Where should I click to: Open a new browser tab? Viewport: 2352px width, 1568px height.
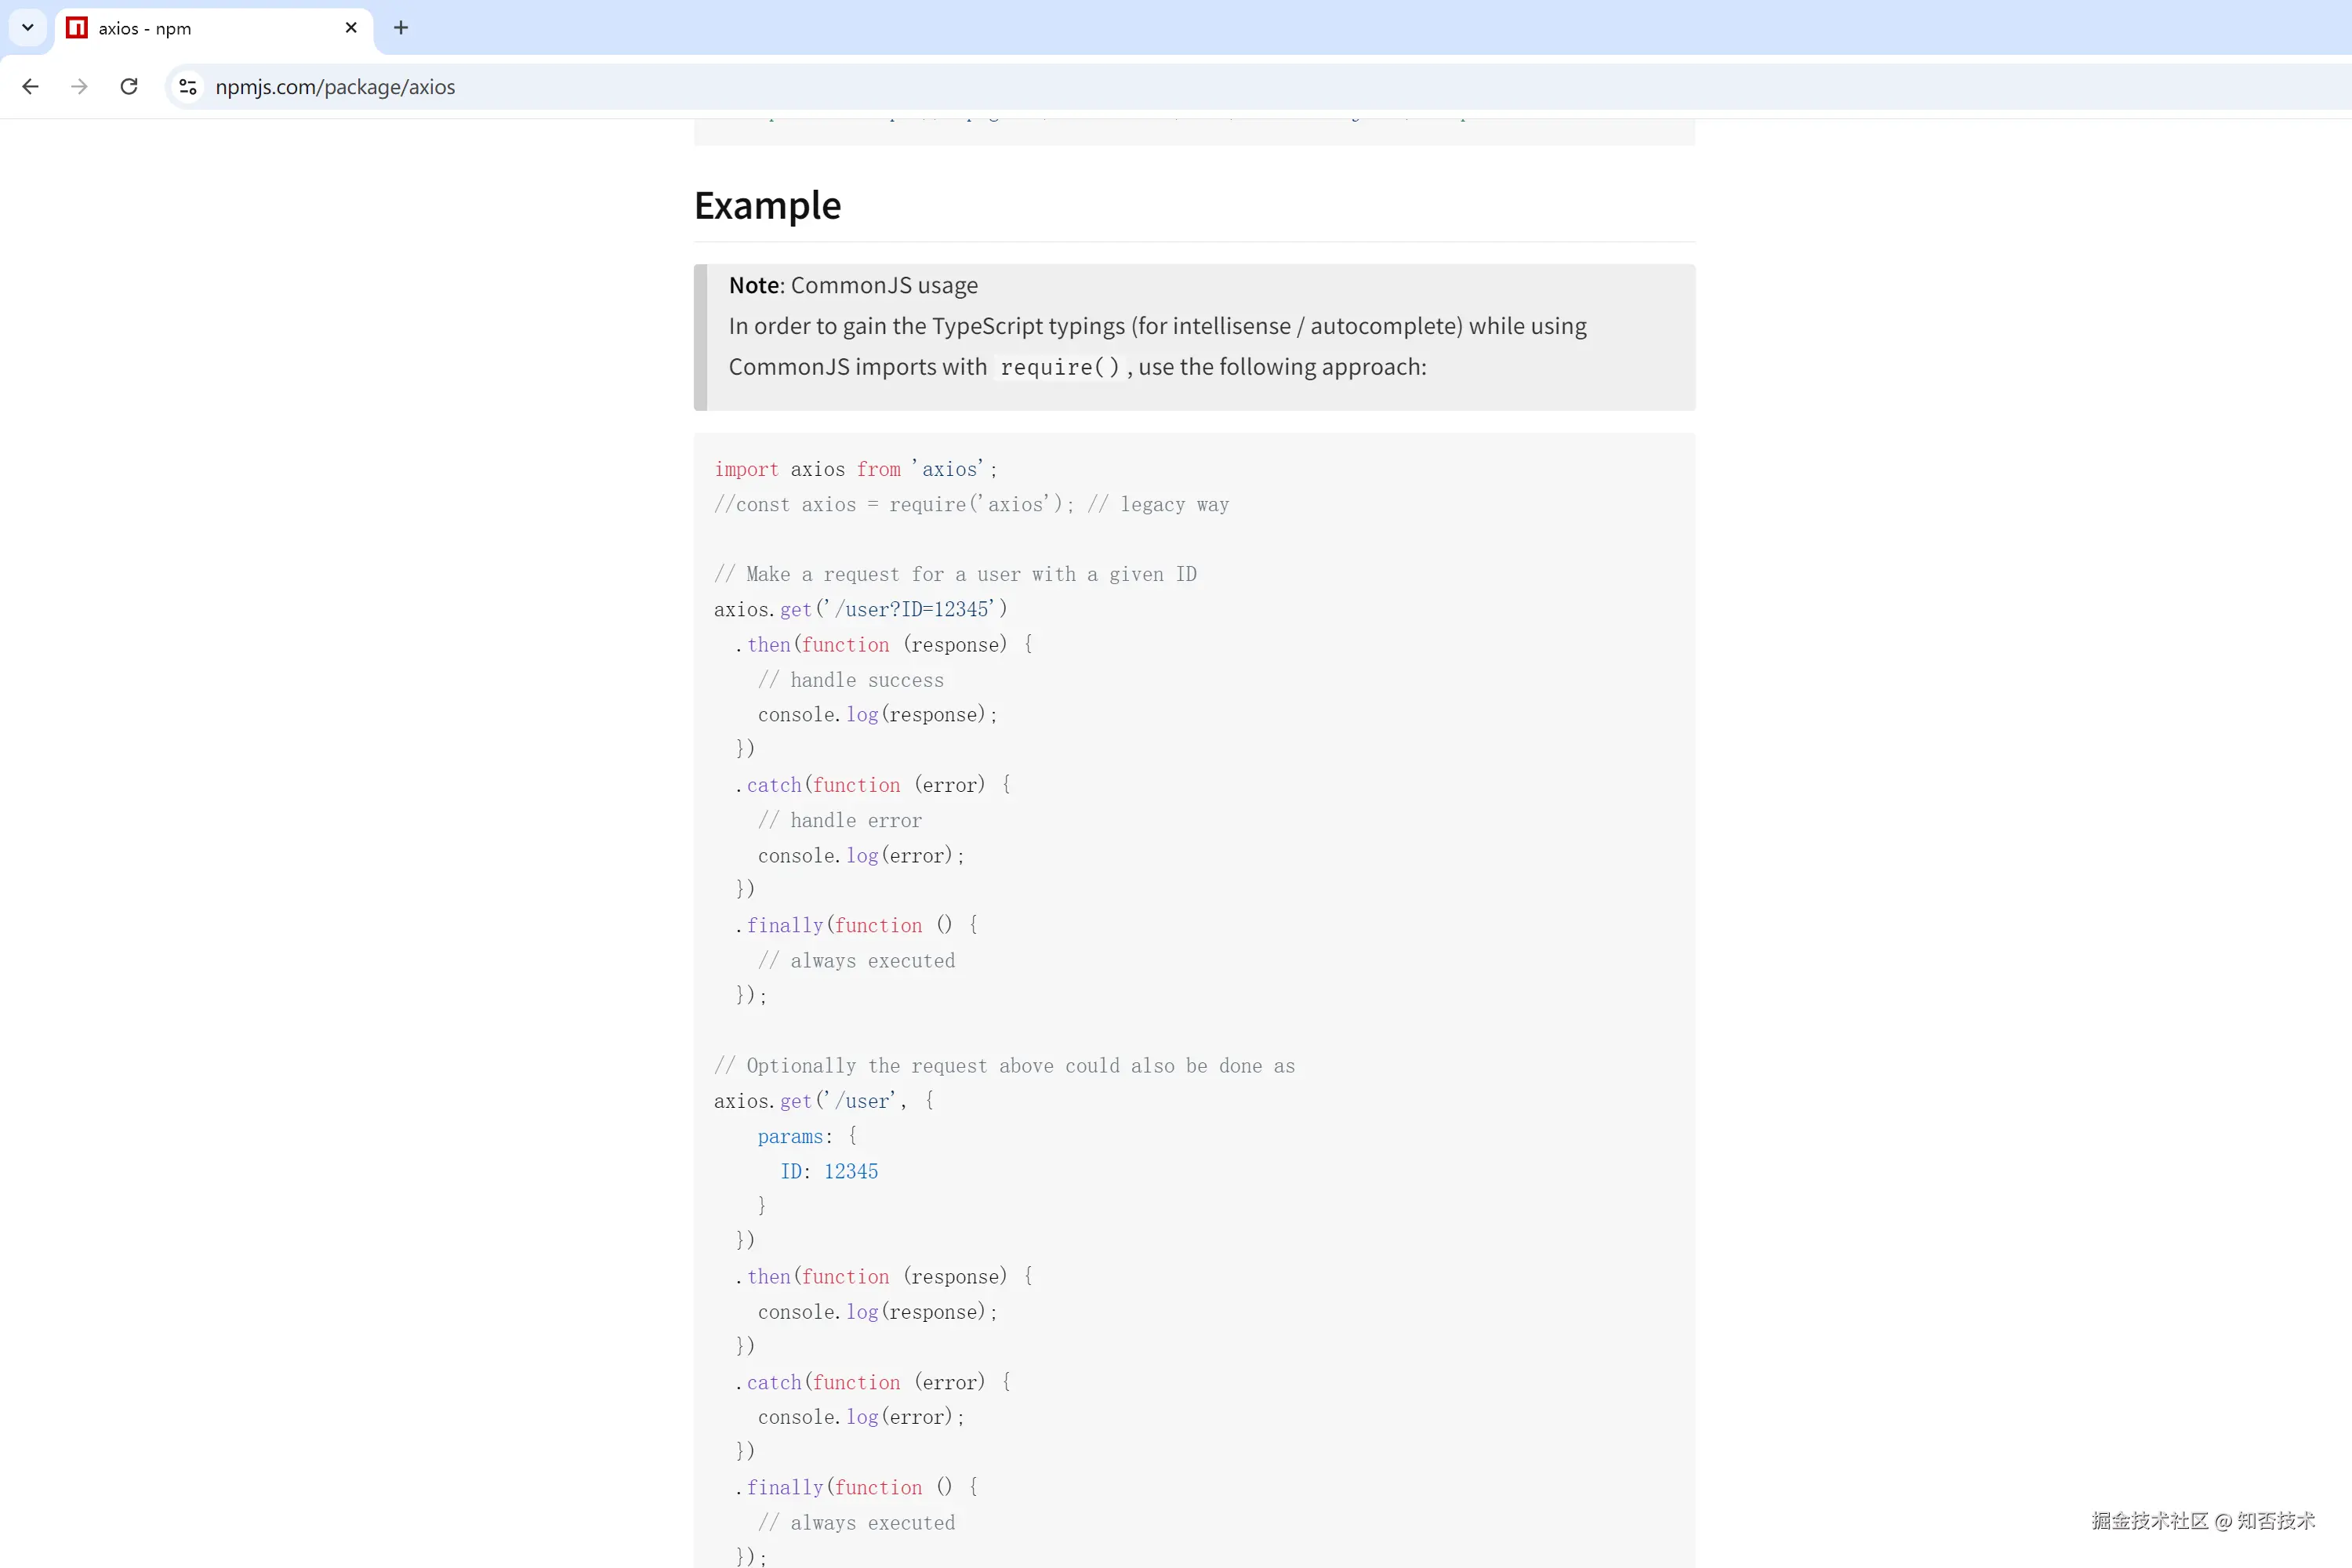[x=401, y=28]
